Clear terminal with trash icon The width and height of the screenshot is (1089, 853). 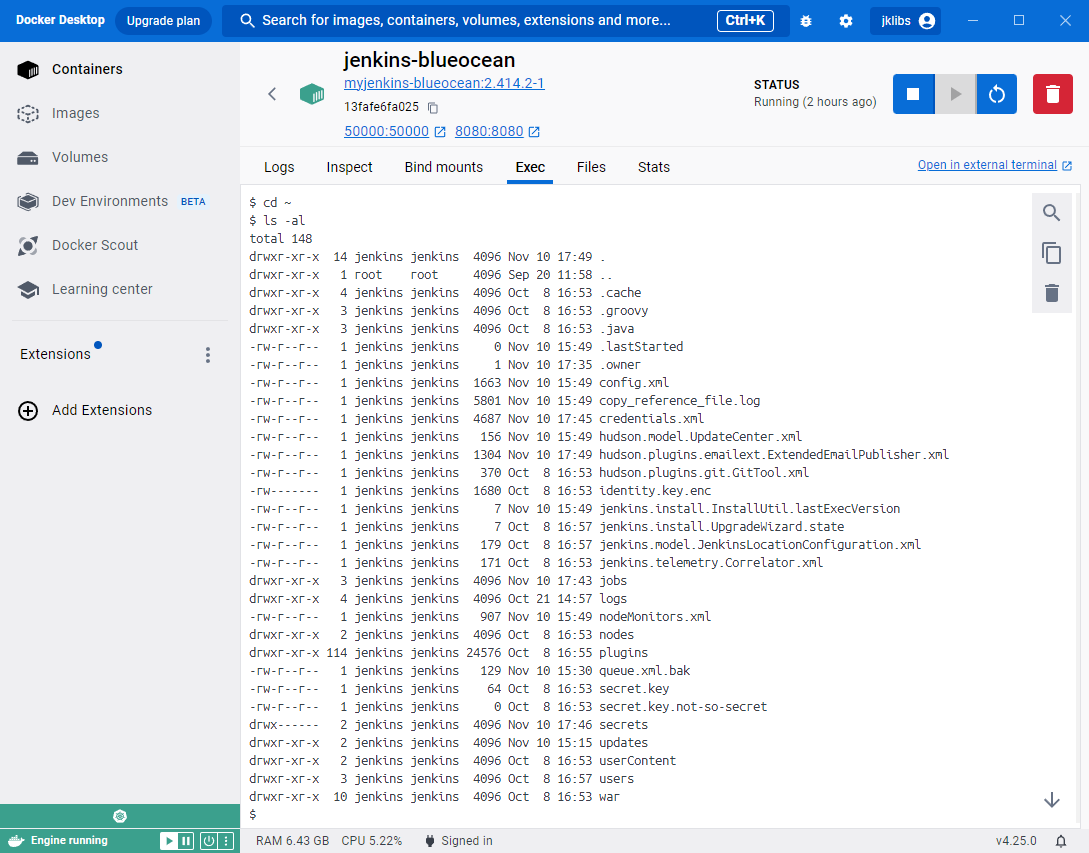point(1051,293)
